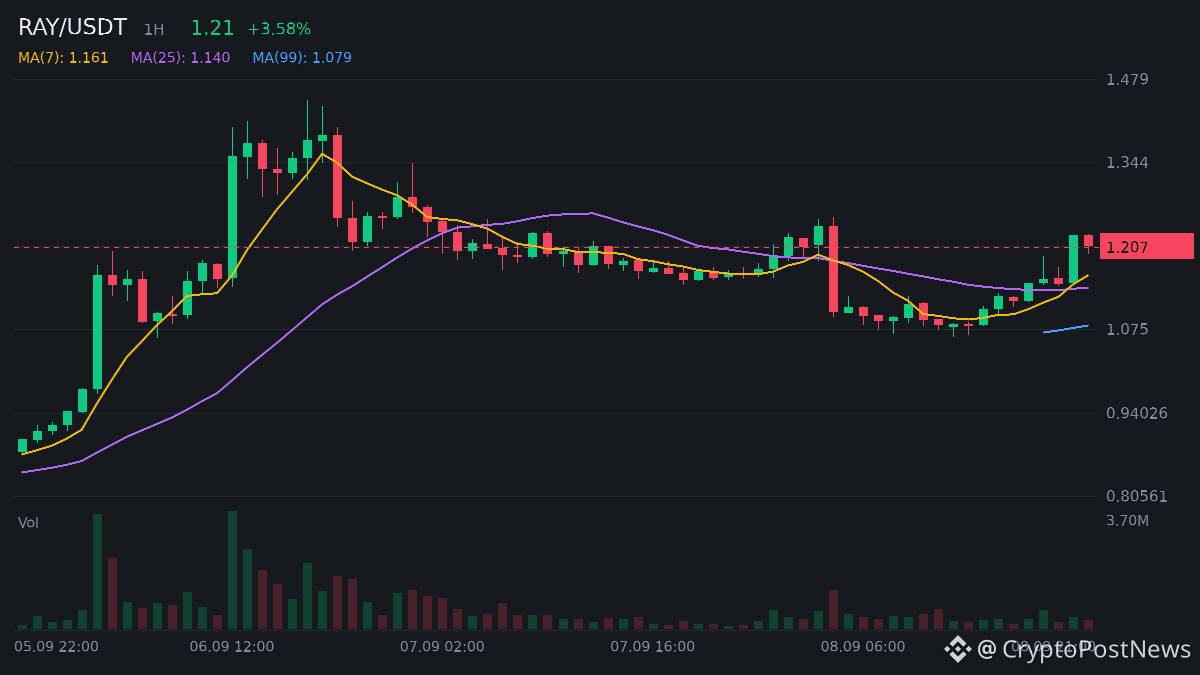Viewport: 1200px width, 675px height.
Task: Click the CryptoPostNews watermark text
Action: tap(1084, 649)
